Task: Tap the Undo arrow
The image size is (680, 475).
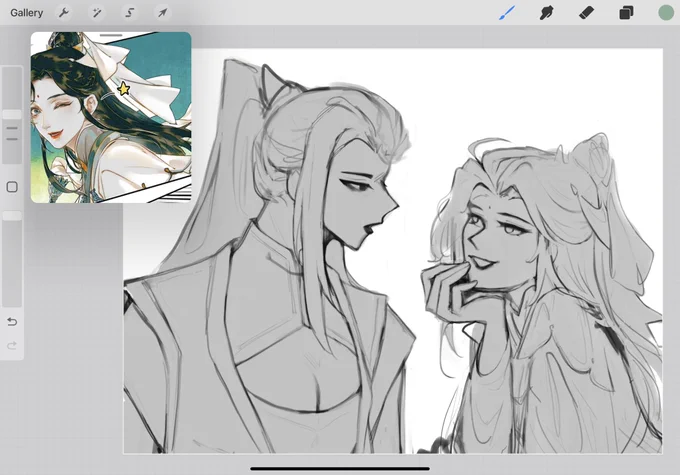Action: tap(12, 322)
